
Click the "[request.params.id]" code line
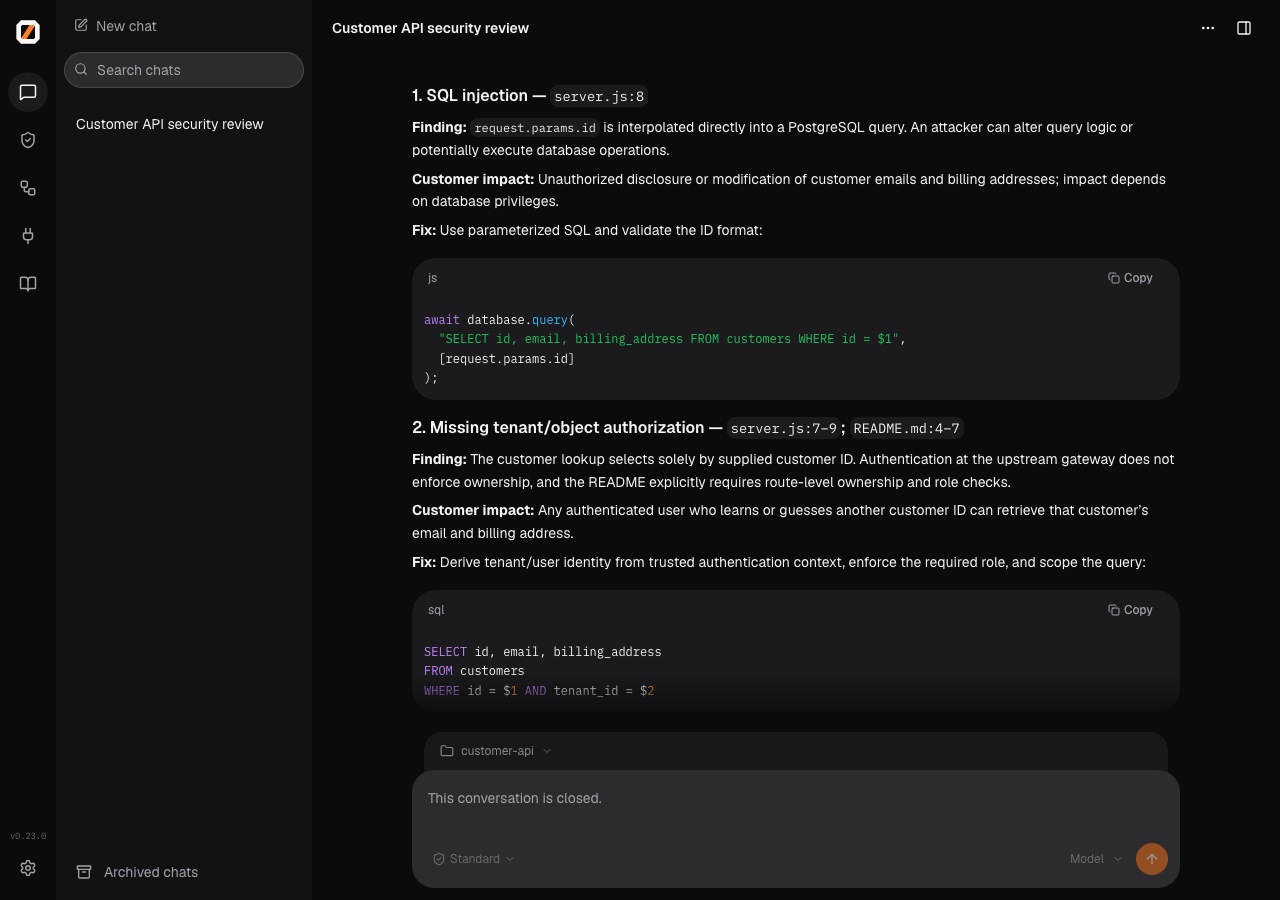[507, 359]
